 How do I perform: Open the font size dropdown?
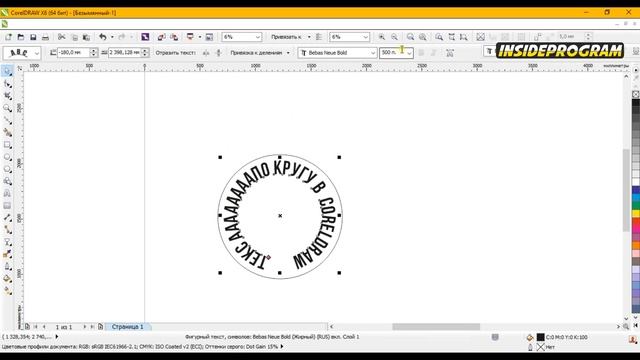[x=409, y=53]
